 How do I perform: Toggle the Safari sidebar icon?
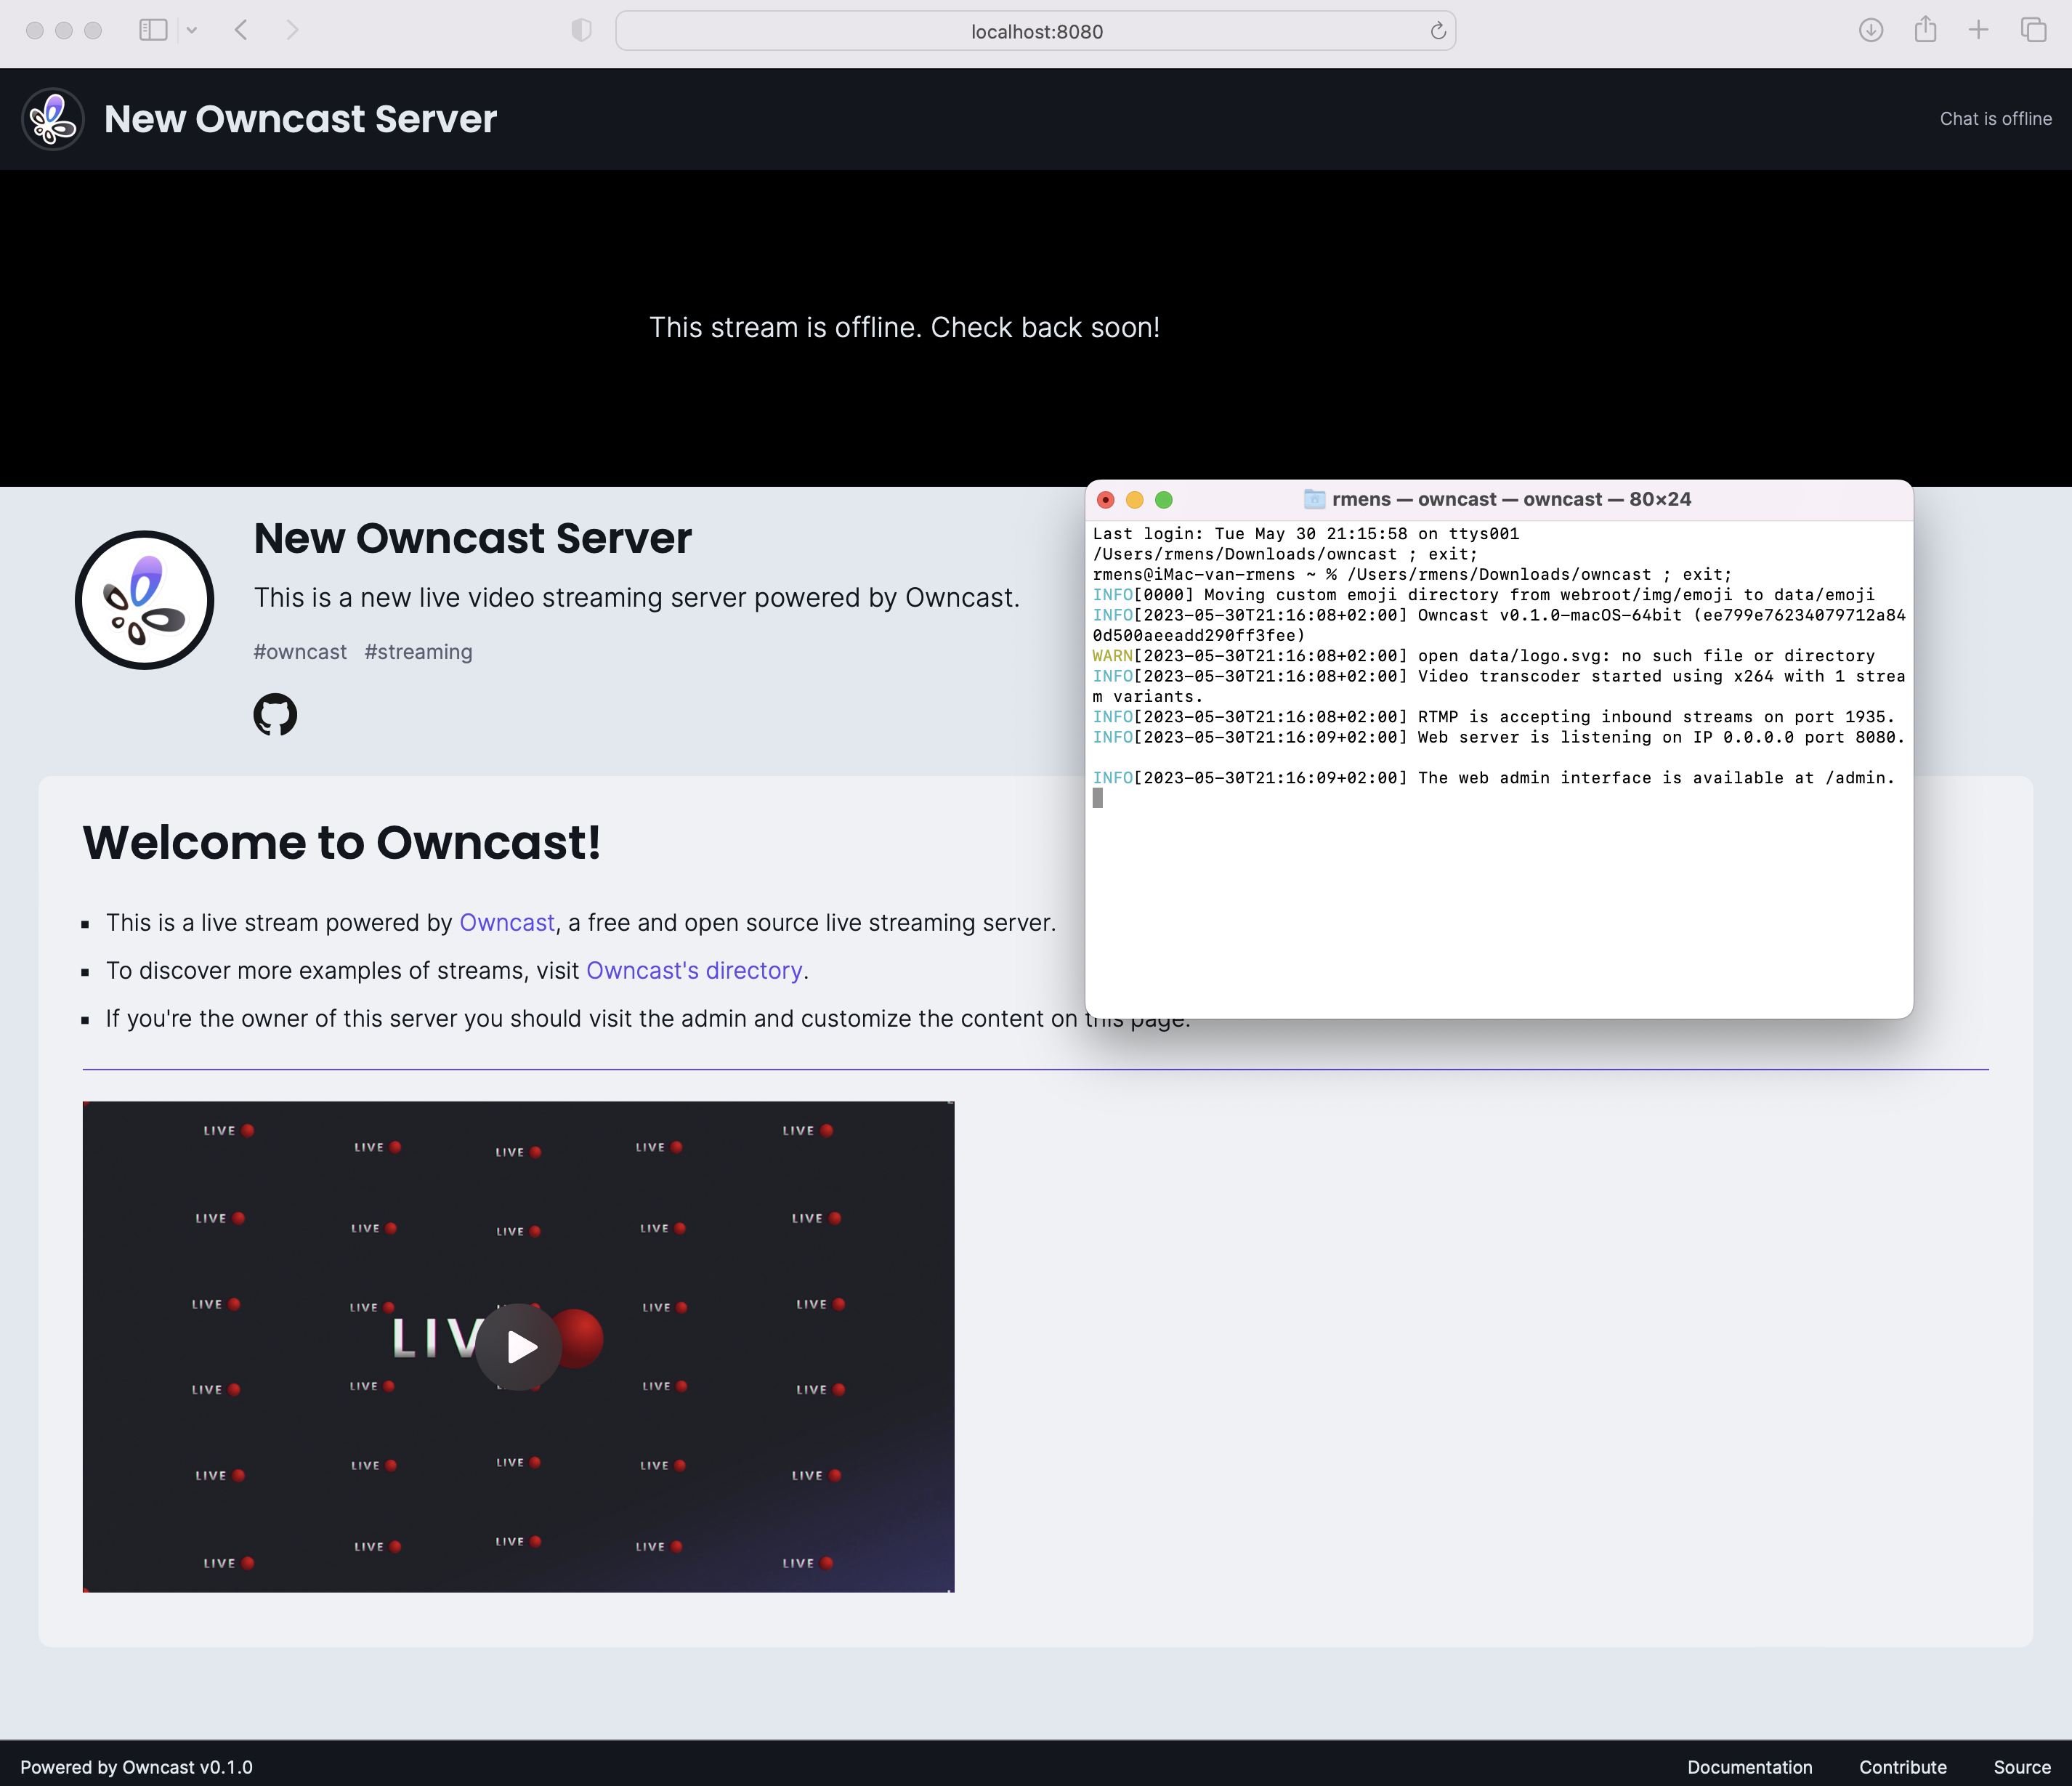pos(153,30)
